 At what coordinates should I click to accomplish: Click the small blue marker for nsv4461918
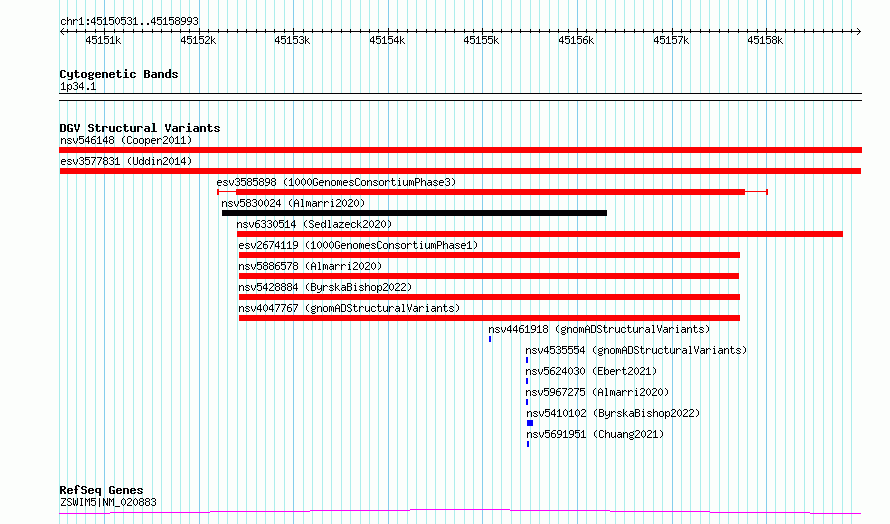pos(490,339)
